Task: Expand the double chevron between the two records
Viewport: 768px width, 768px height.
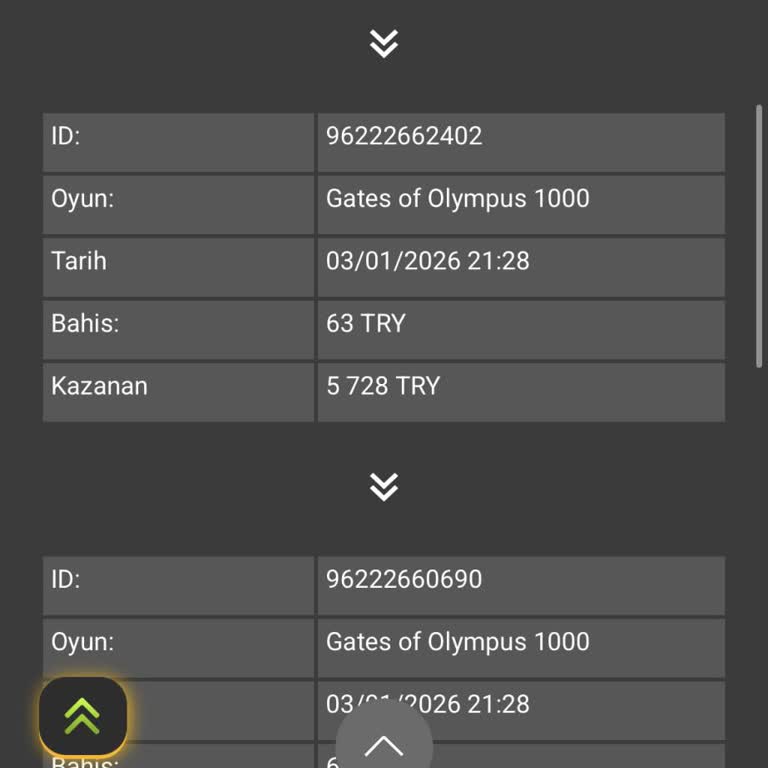Action: [384, 487]
